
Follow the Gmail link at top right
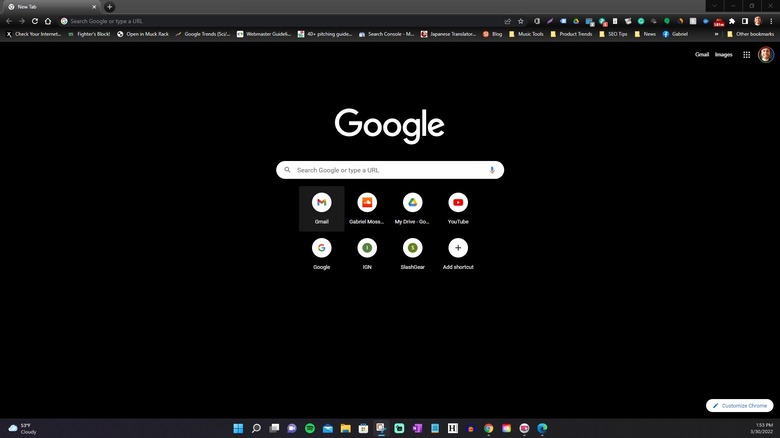[701, 55]
